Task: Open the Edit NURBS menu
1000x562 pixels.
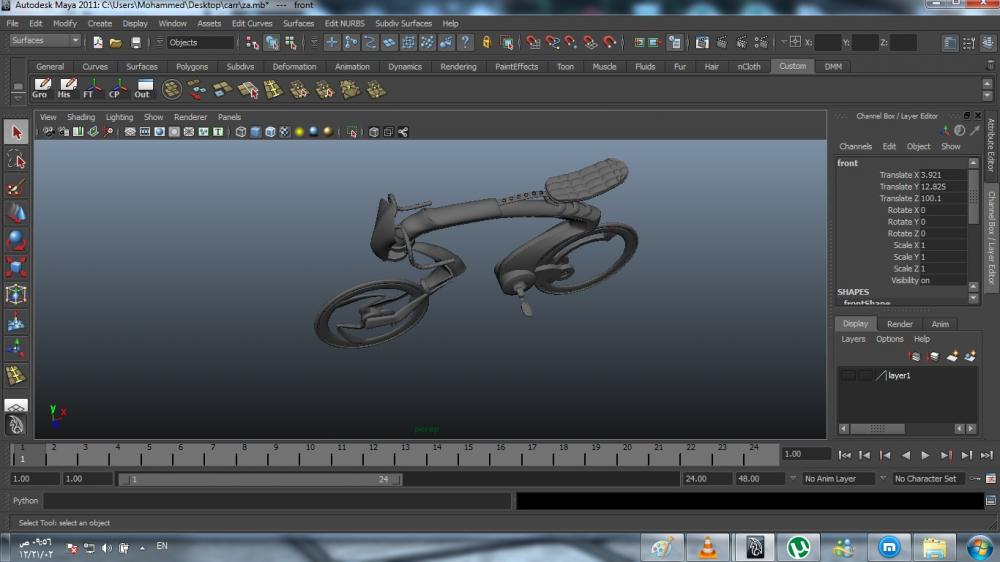Action: [x=344, y=23]
